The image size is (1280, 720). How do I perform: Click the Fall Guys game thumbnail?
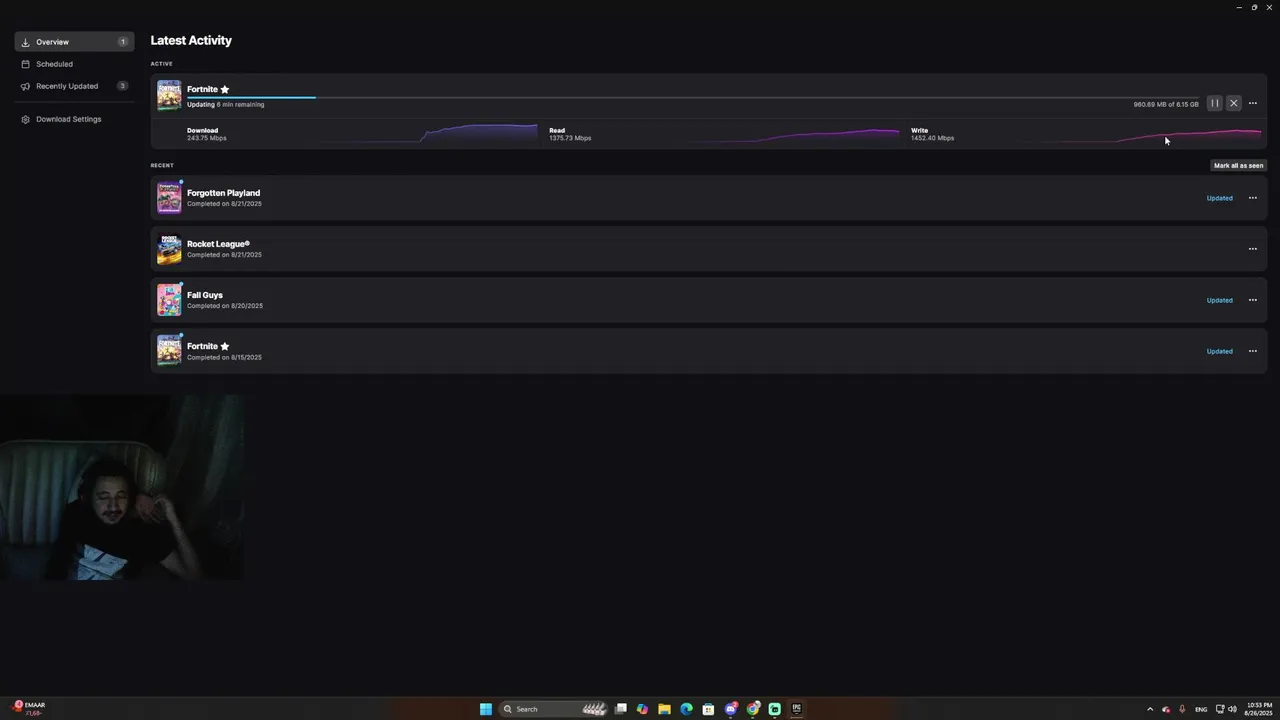pos(169,300)
